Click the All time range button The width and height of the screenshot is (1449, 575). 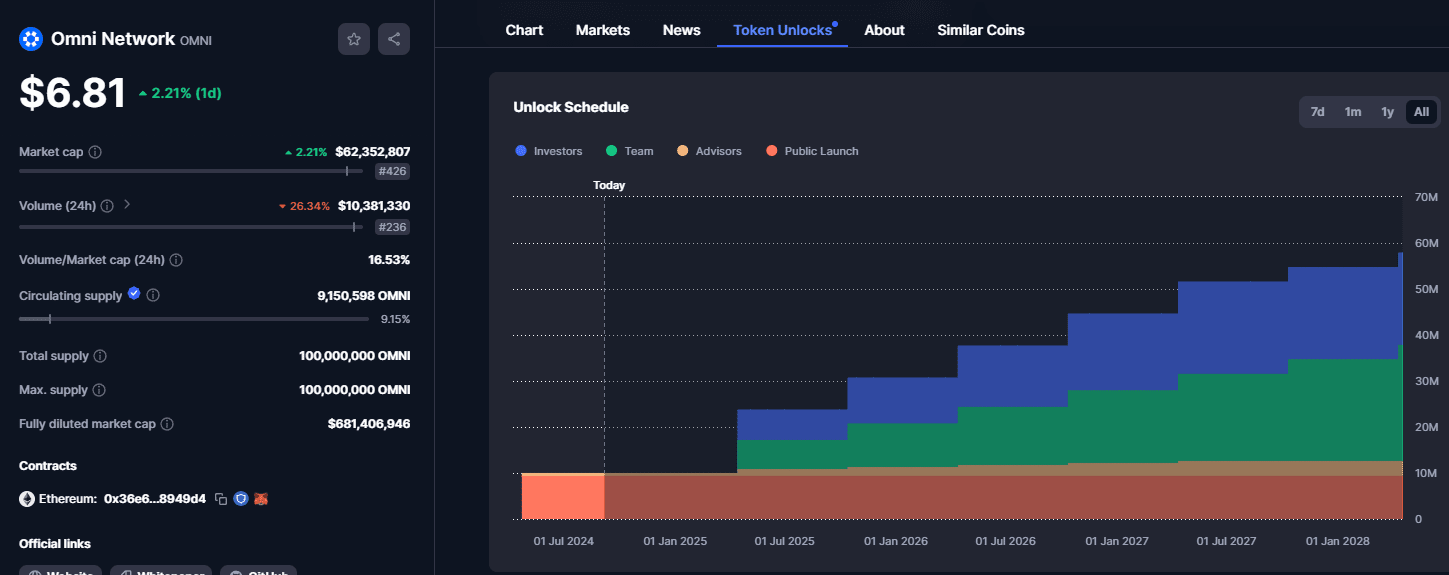pyautogui.click(x=1421, y=112)
